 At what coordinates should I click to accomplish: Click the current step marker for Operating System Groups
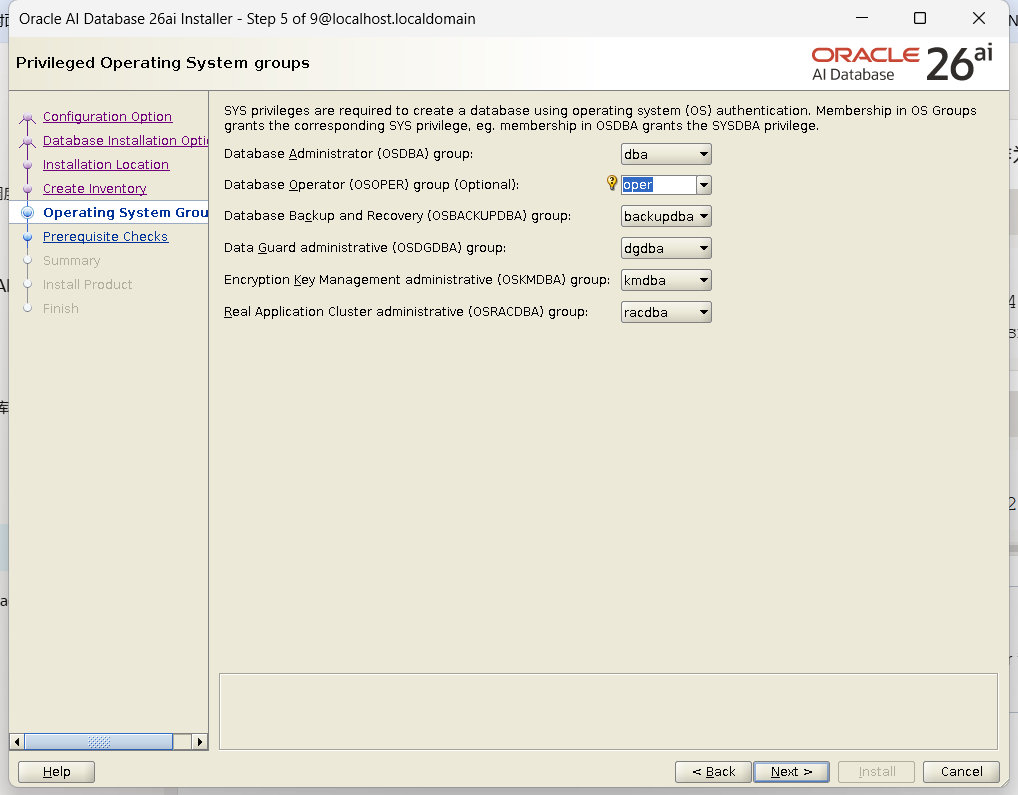click(27, 212)
